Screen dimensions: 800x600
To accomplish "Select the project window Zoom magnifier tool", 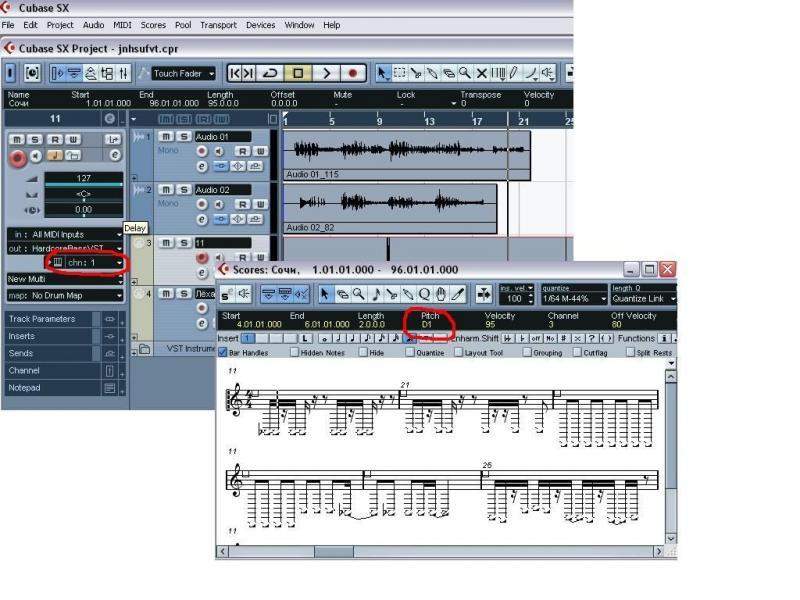I will coord(465,73).
